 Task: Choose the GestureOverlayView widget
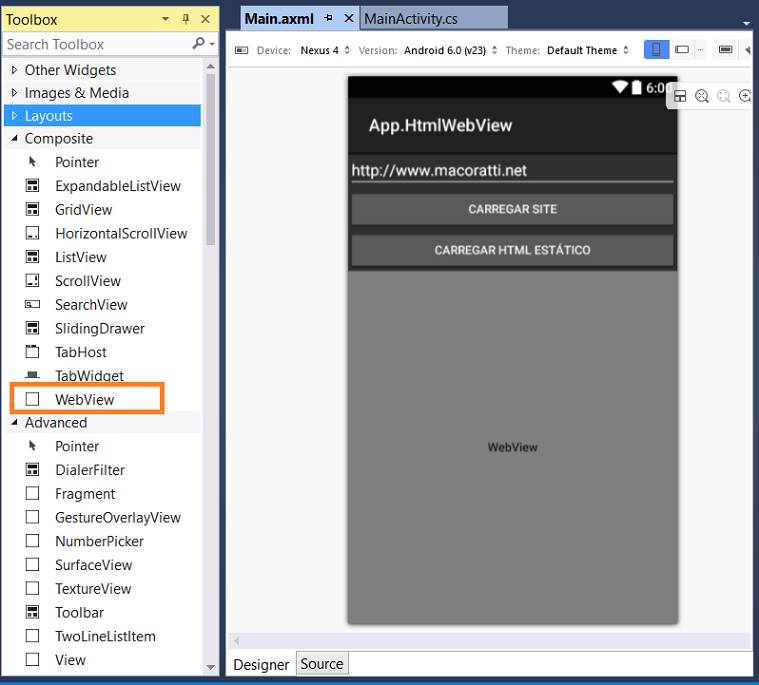(118, 518)
